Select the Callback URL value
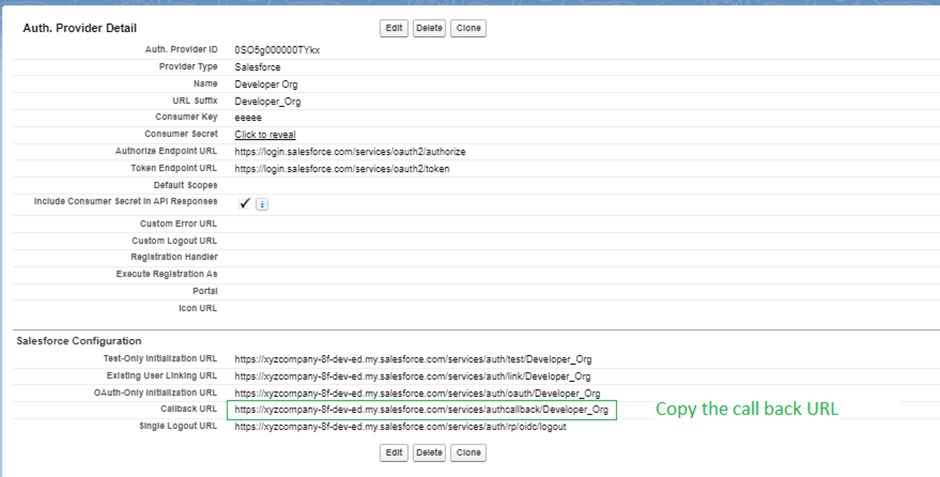 coord(421,410)
